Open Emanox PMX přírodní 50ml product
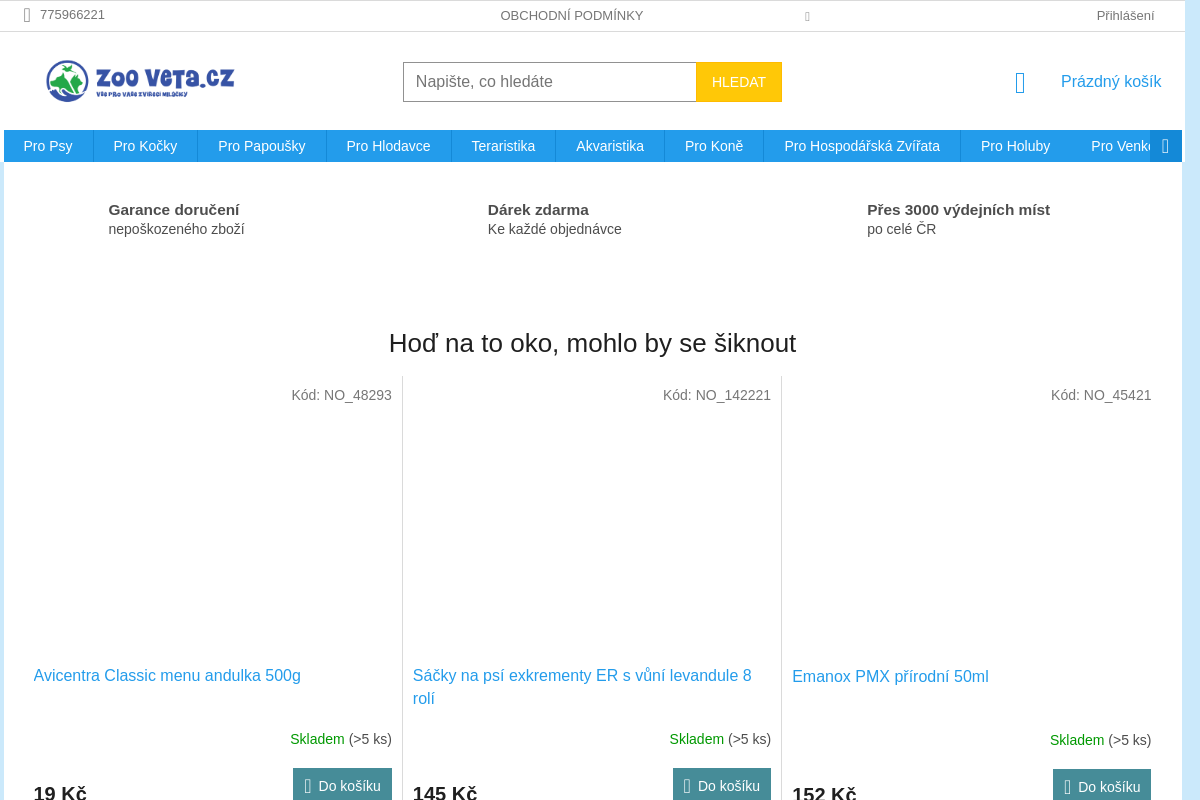 (890, 676)
